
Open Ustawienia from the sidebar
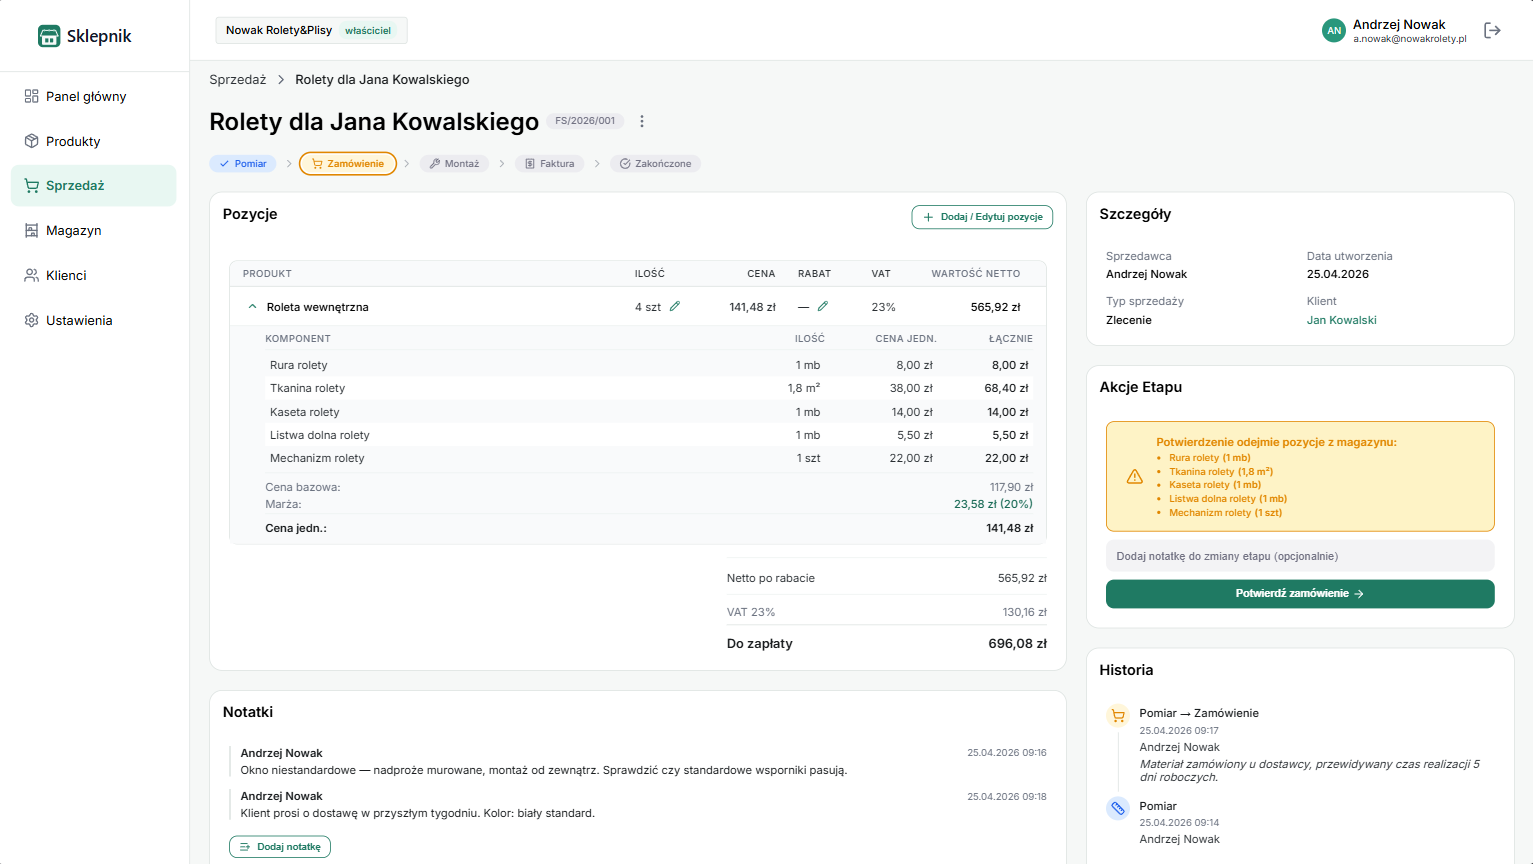(78, 321)
